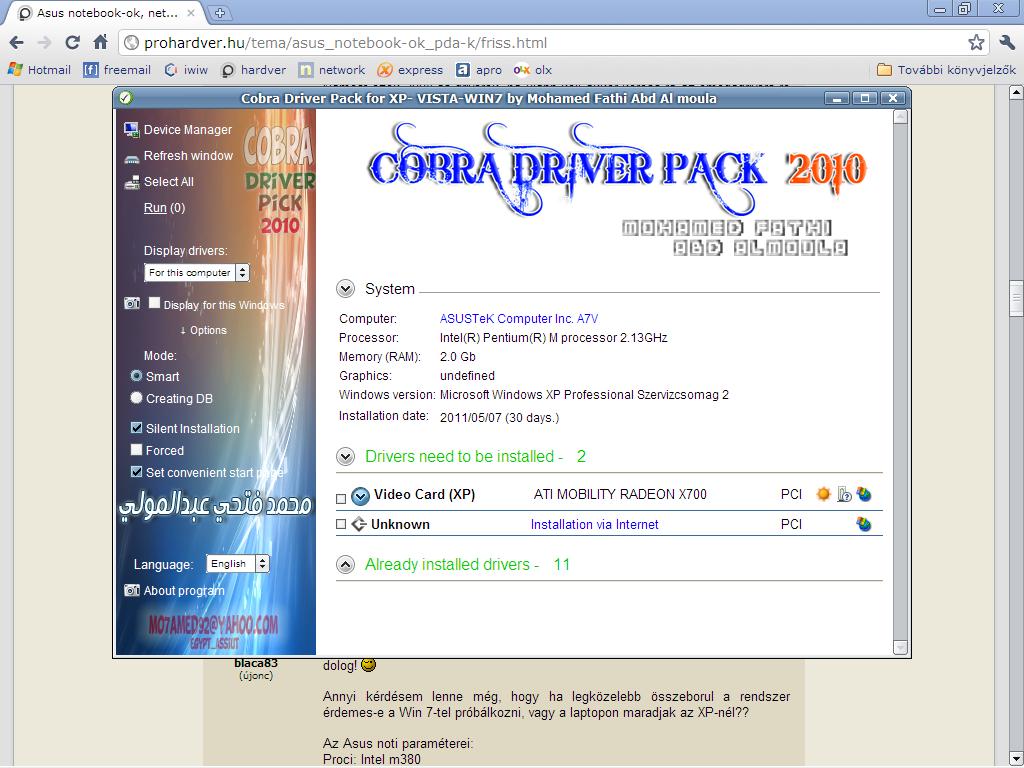This screenshot has width=1024, height=768.
Task: Toggle Set convenient start page
Action: 136,472
